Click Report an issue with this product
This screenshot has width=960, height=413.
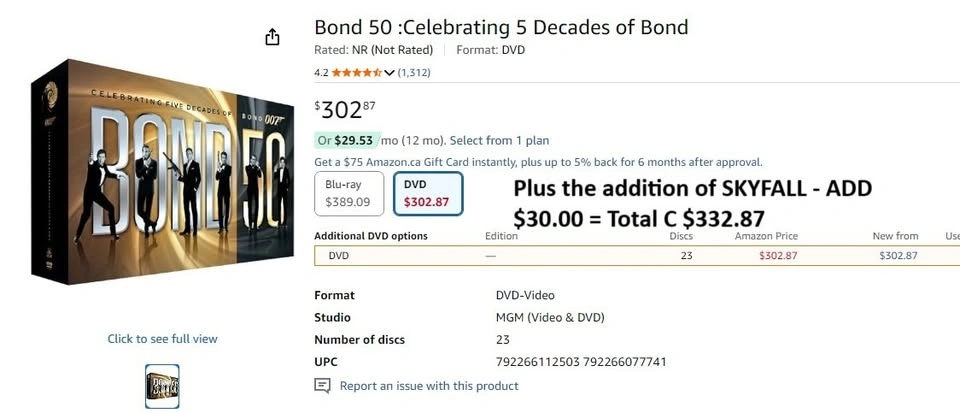[429, 386]
